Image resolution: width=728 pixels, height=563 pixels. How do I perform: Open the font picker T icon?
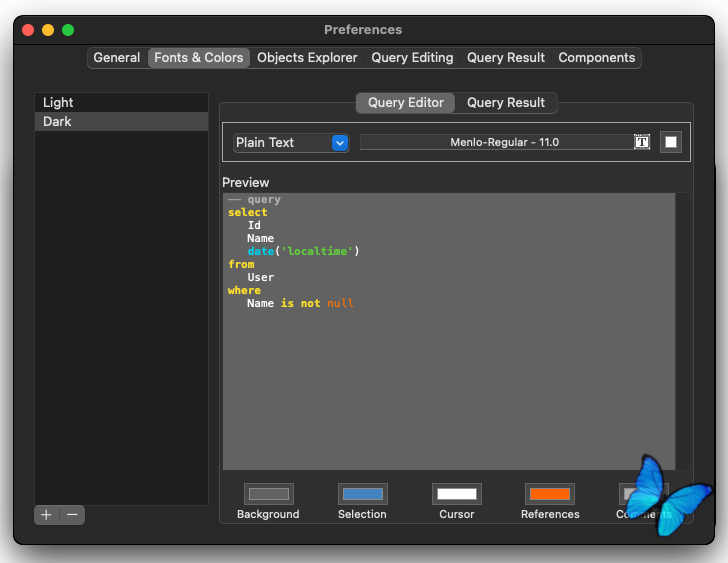coord(642,142)
